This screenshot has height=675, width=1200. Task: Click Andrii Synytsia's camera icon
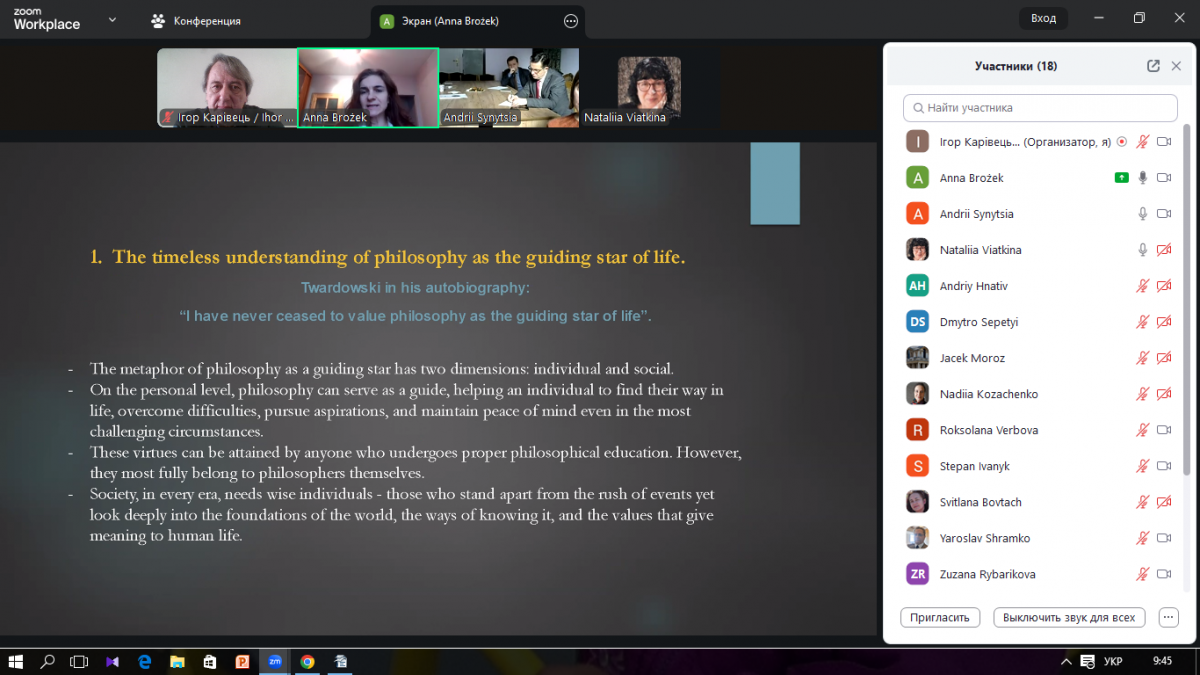[1164, 214]
